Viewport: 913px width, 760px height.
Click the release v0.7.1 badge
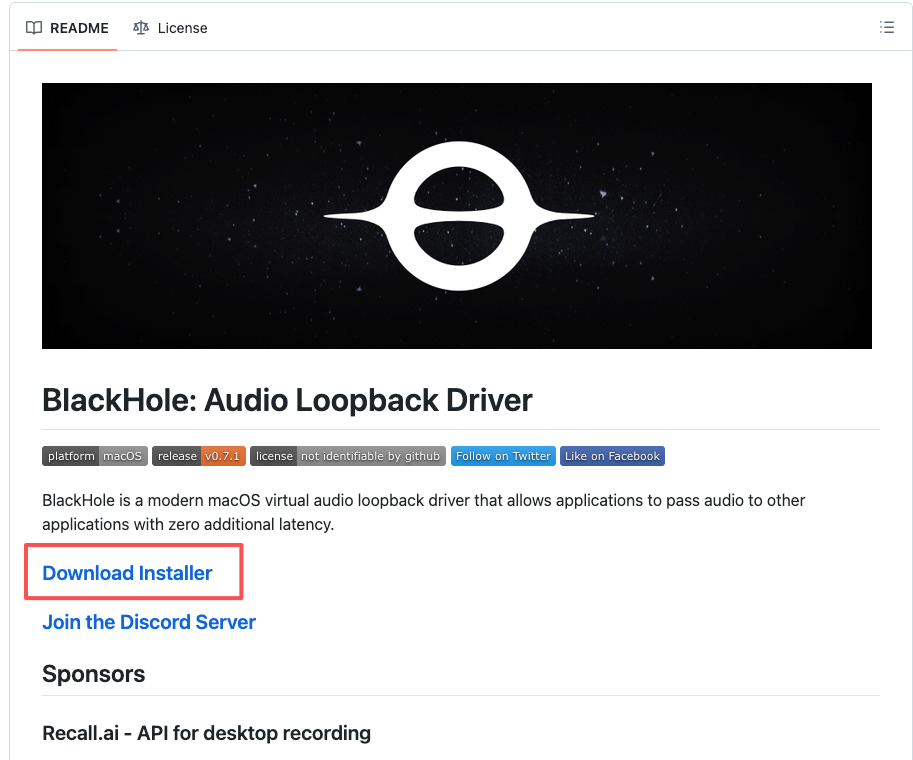199,456
